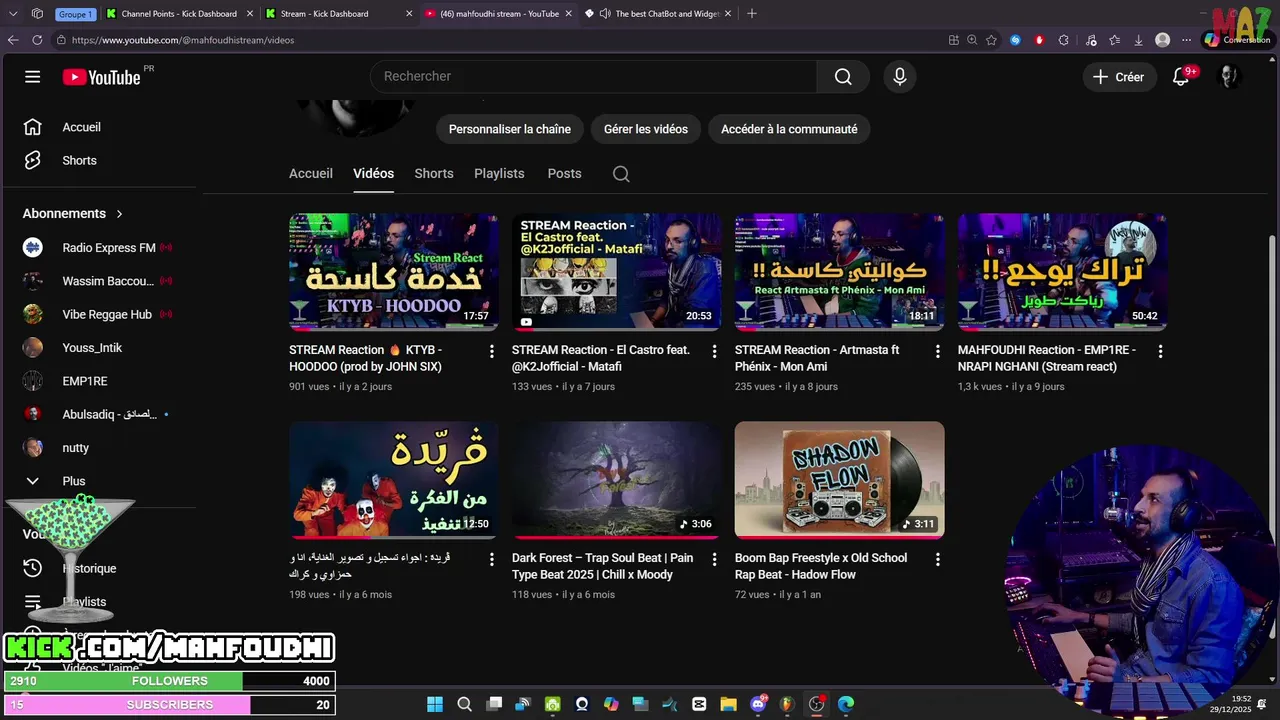This screenshot has width=1280, height=720.
Task: Open more options for El Castro Matafi video
Action: pos(714,351)
